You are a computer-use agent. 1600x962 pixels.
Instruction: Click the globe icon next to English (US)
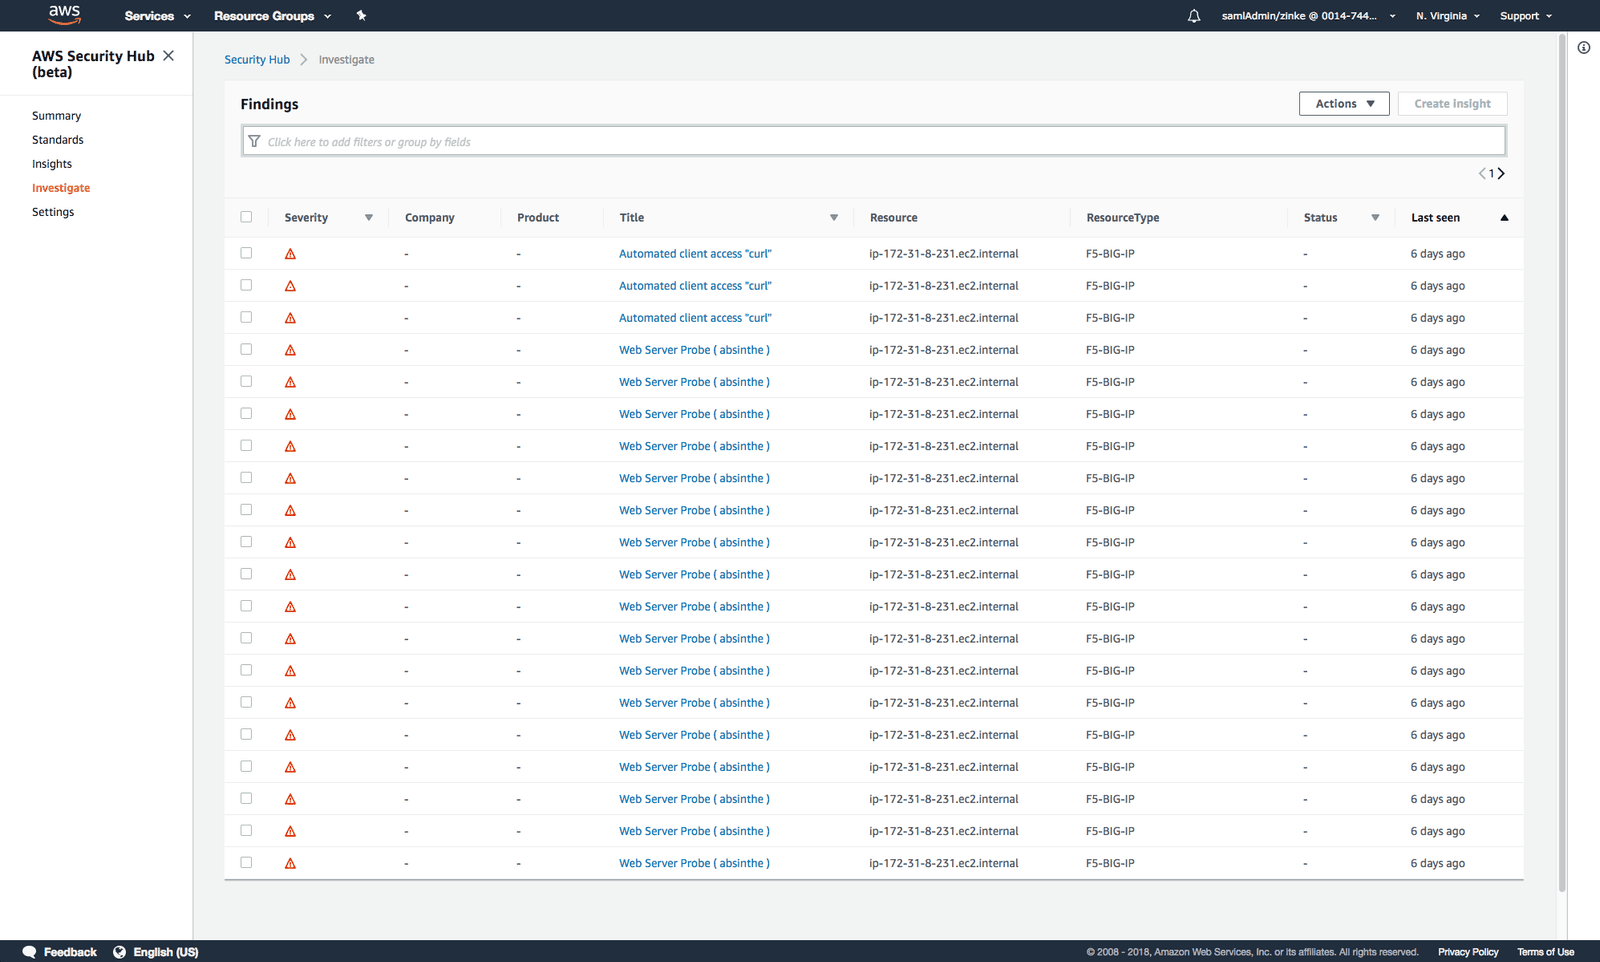tap(119, 951)
